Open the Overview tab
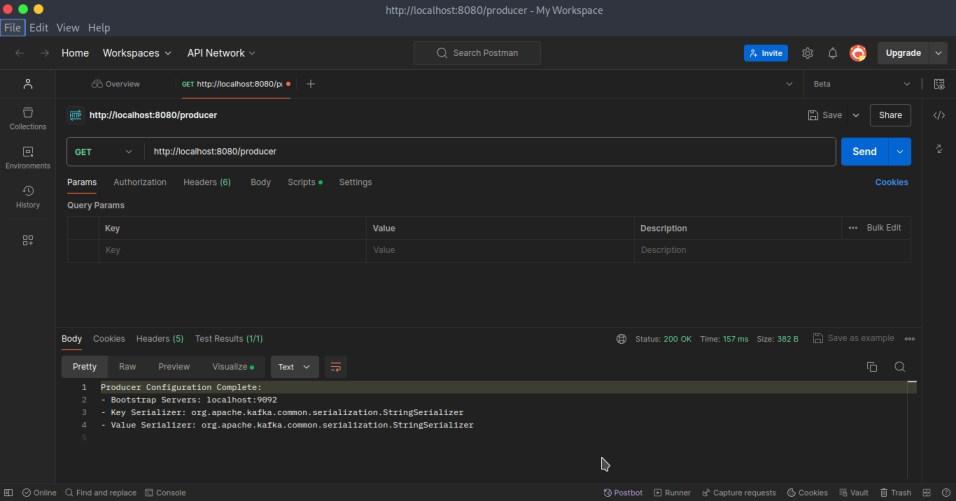 click(x=116, y=84)
